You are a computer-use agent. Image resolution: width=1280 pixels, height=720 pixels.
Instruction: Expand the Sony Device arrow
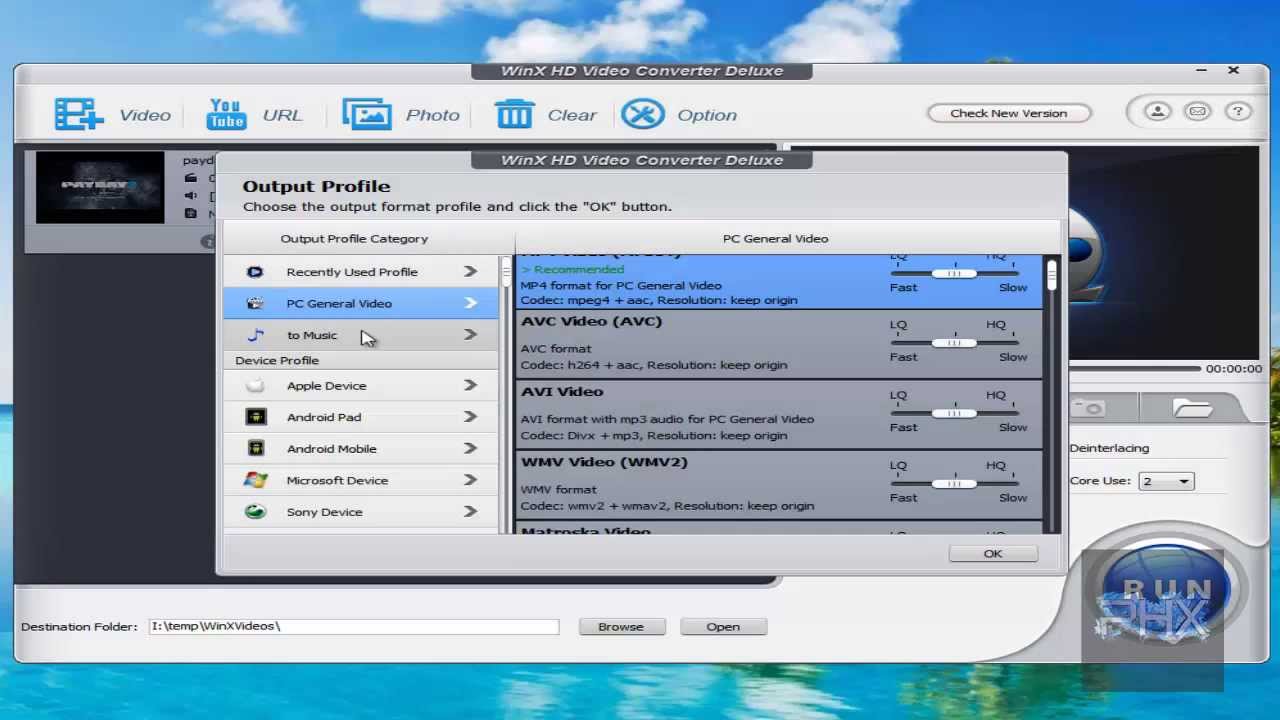(x=470, y=512)
